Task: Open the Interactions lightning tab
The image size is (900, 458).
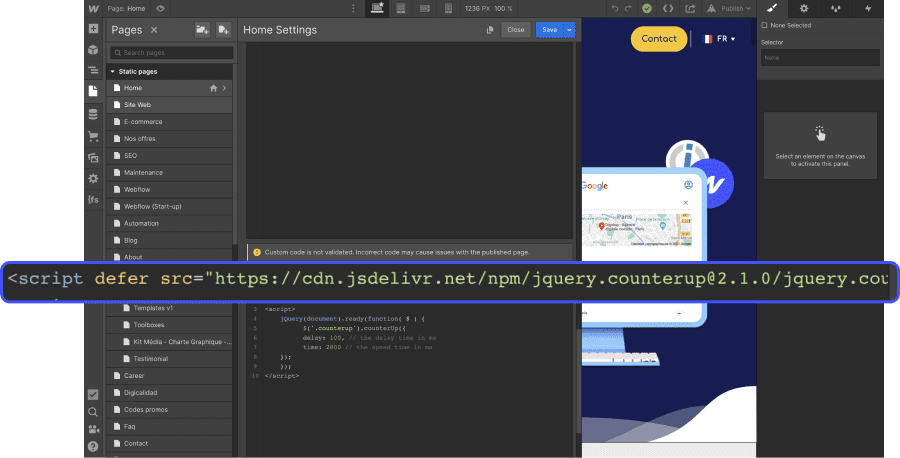Action: coord(868,8)
